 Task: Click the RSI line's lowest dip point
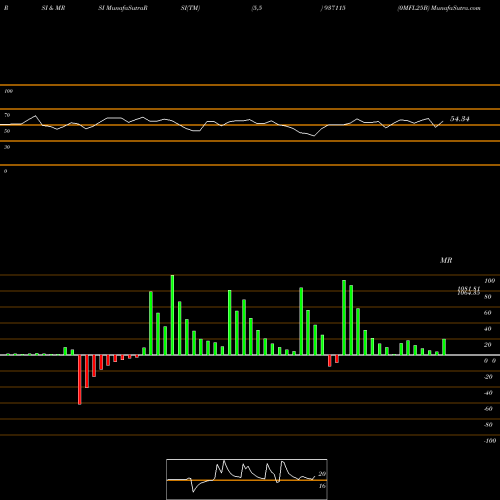[x=314, y=136]
